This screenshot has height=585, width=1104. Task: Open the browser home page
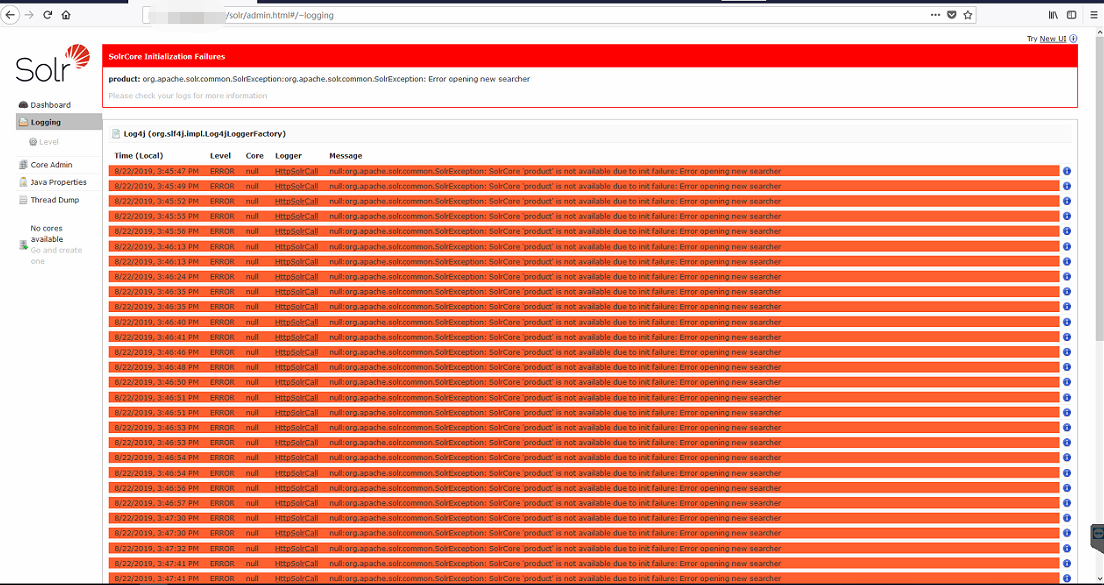[65, 15]
